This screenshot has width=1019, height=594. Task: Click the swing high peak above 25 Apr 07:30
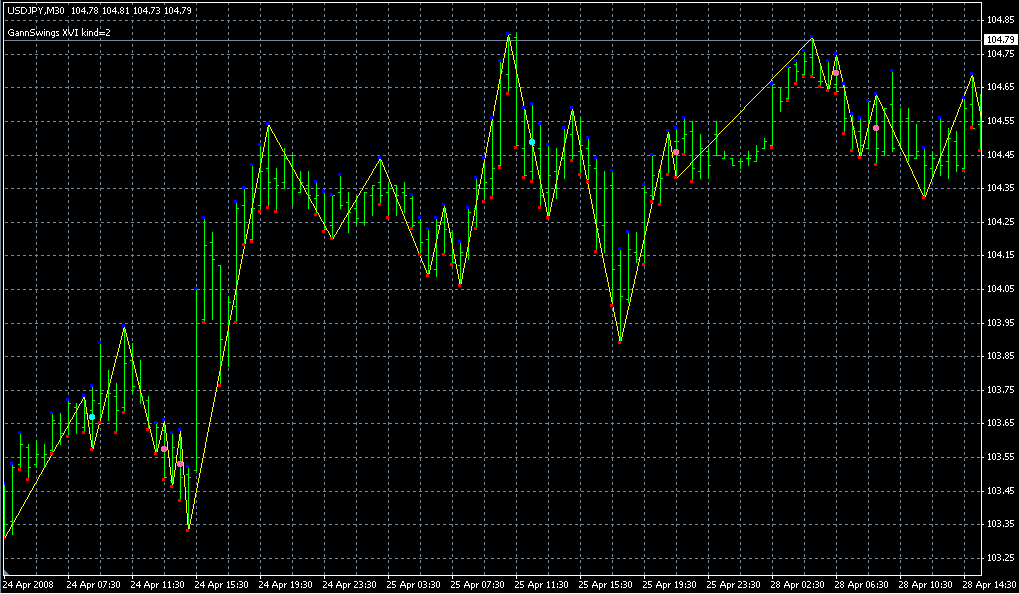click(509, 35)
